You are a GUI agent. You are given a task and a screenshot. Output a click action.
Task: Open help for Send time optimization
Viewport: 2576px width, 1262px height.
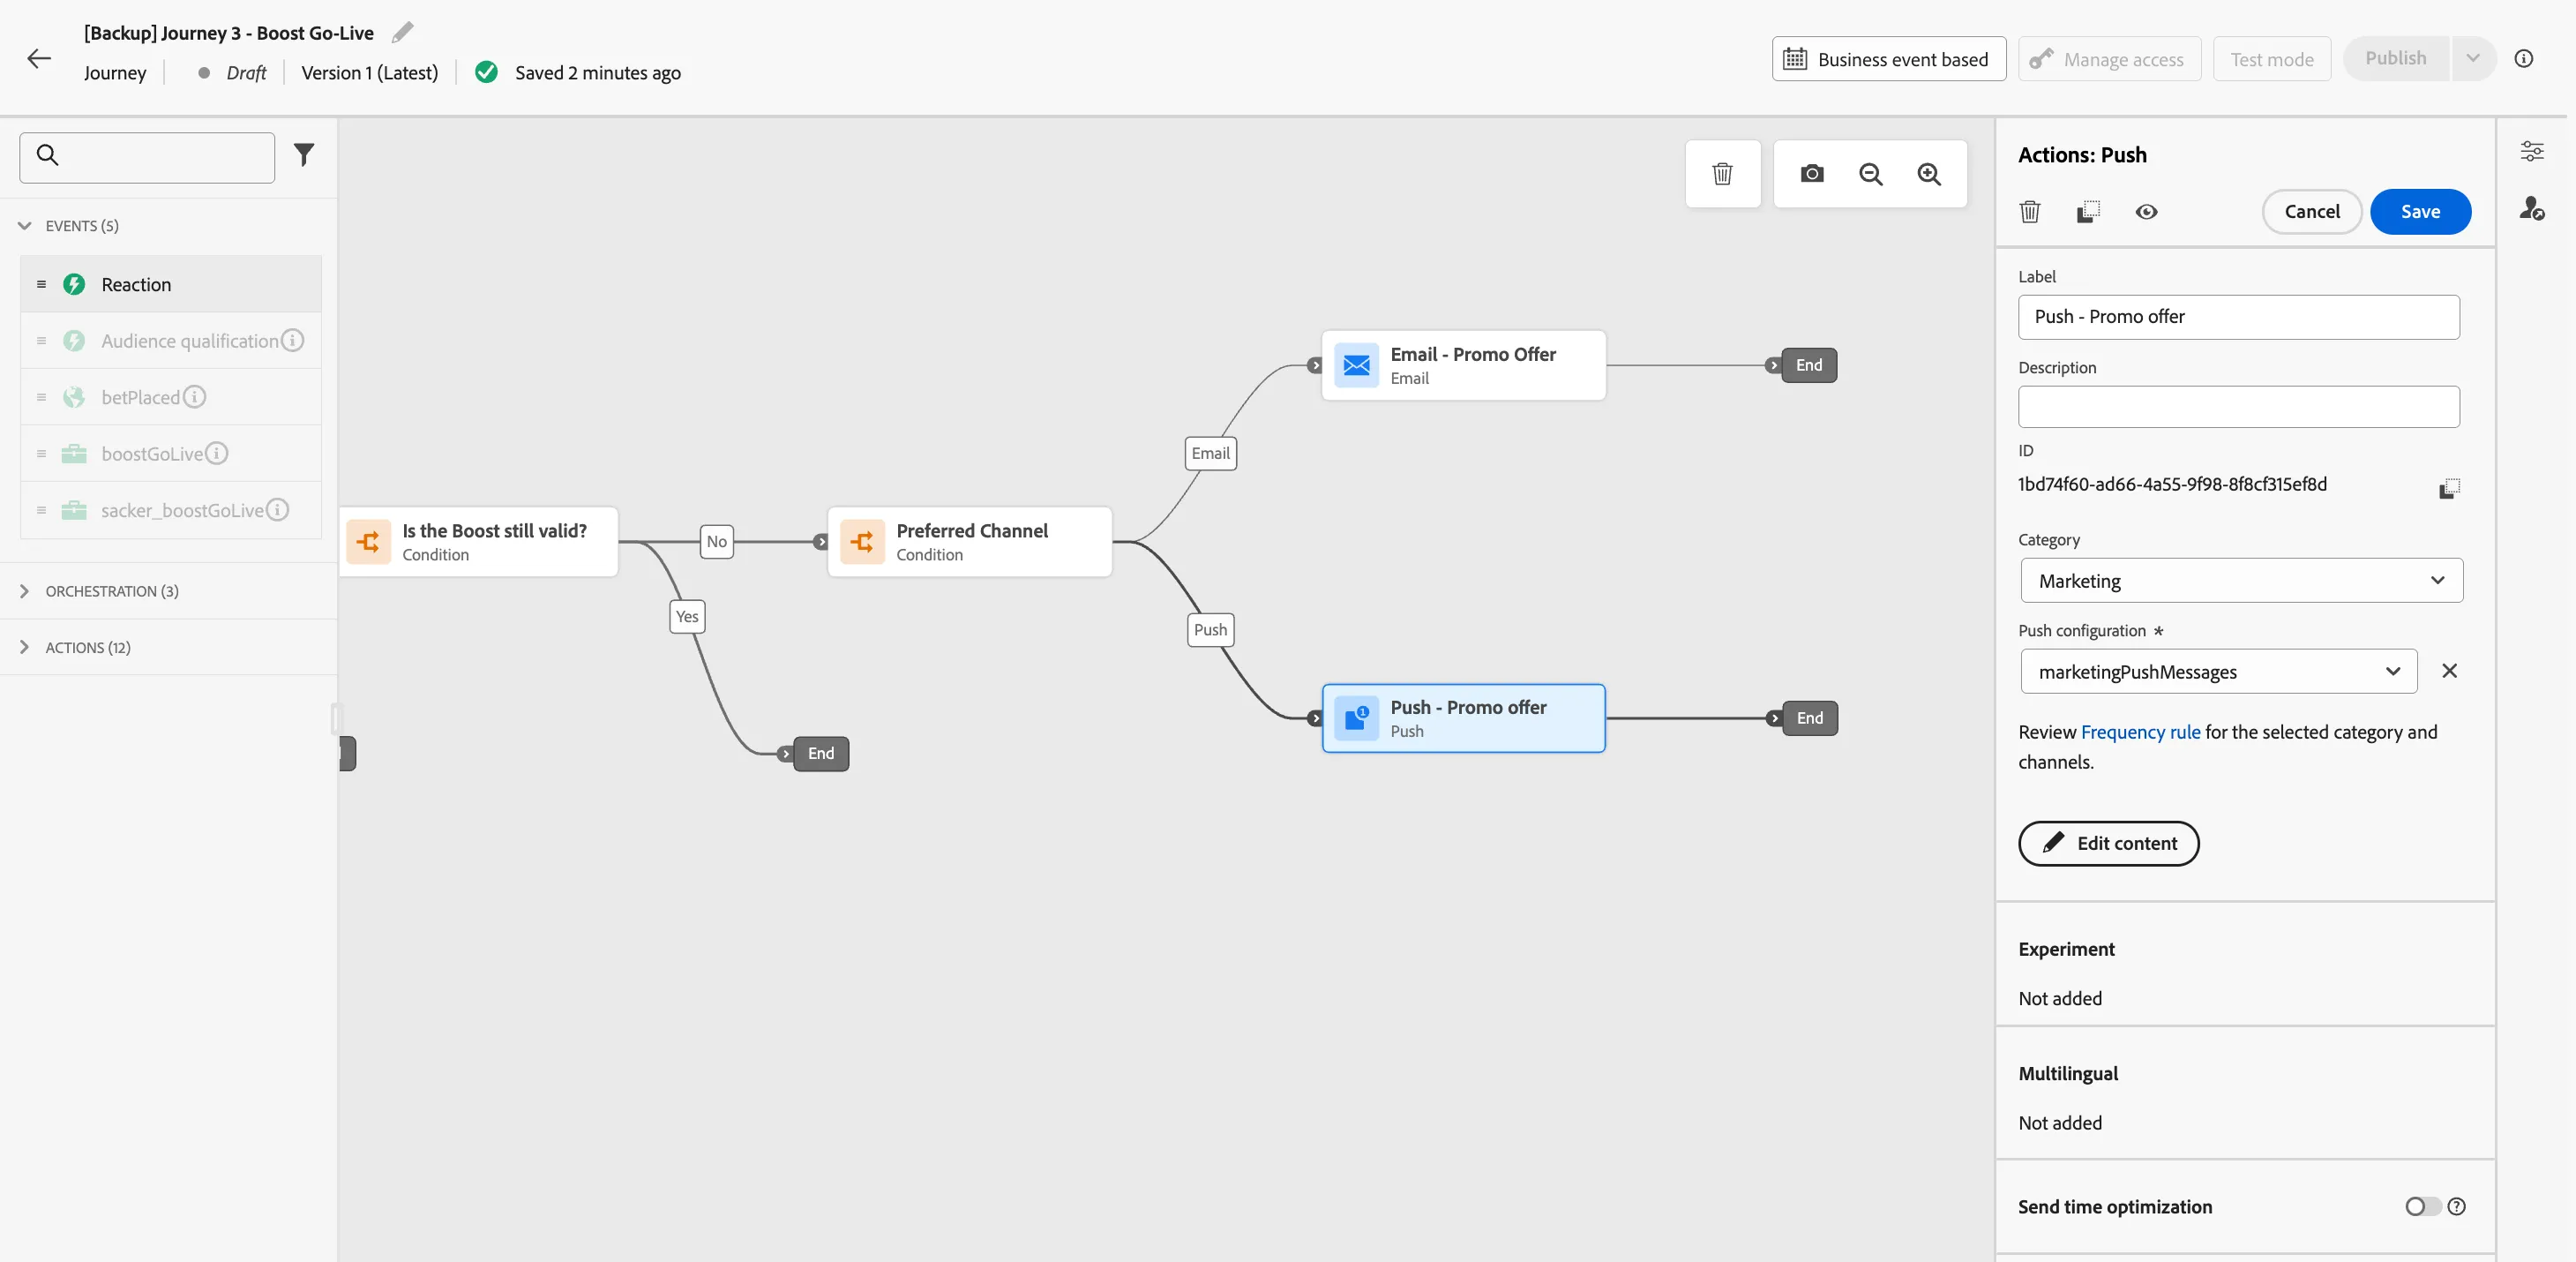[x=2456, y=1207]
